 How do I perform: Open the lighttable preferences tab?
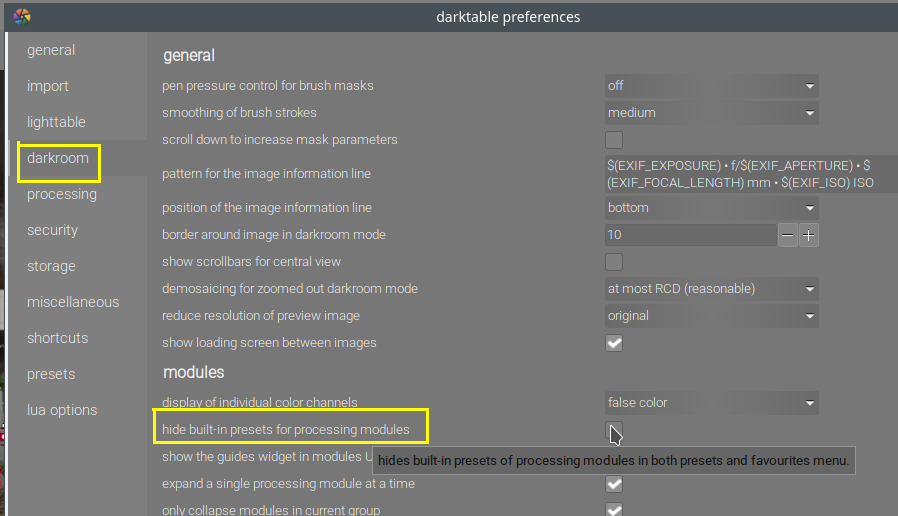(x=56, y=122)
